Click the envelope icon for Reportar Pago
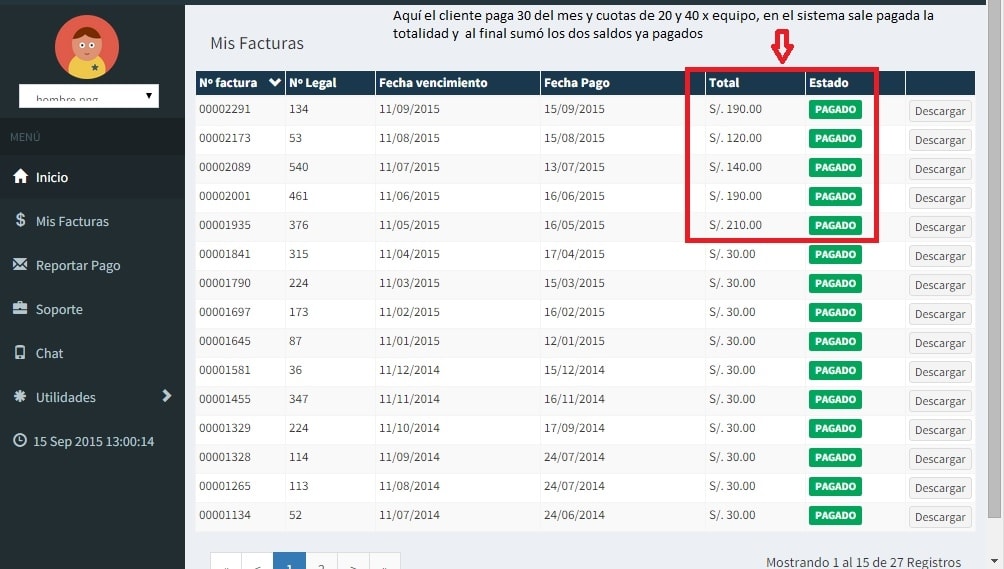 tap(20, 264)
